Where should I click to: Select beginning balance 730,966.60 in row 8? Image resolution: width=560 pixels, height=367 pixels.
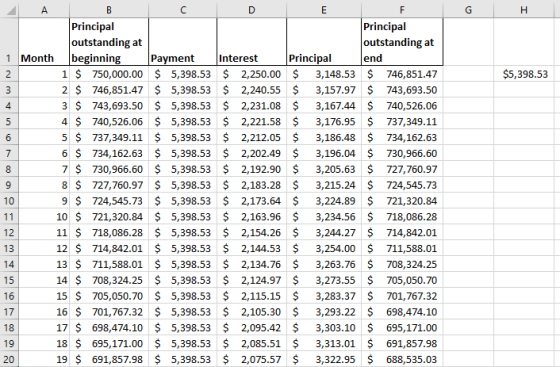pyautogui.click(x=109, y=169)
